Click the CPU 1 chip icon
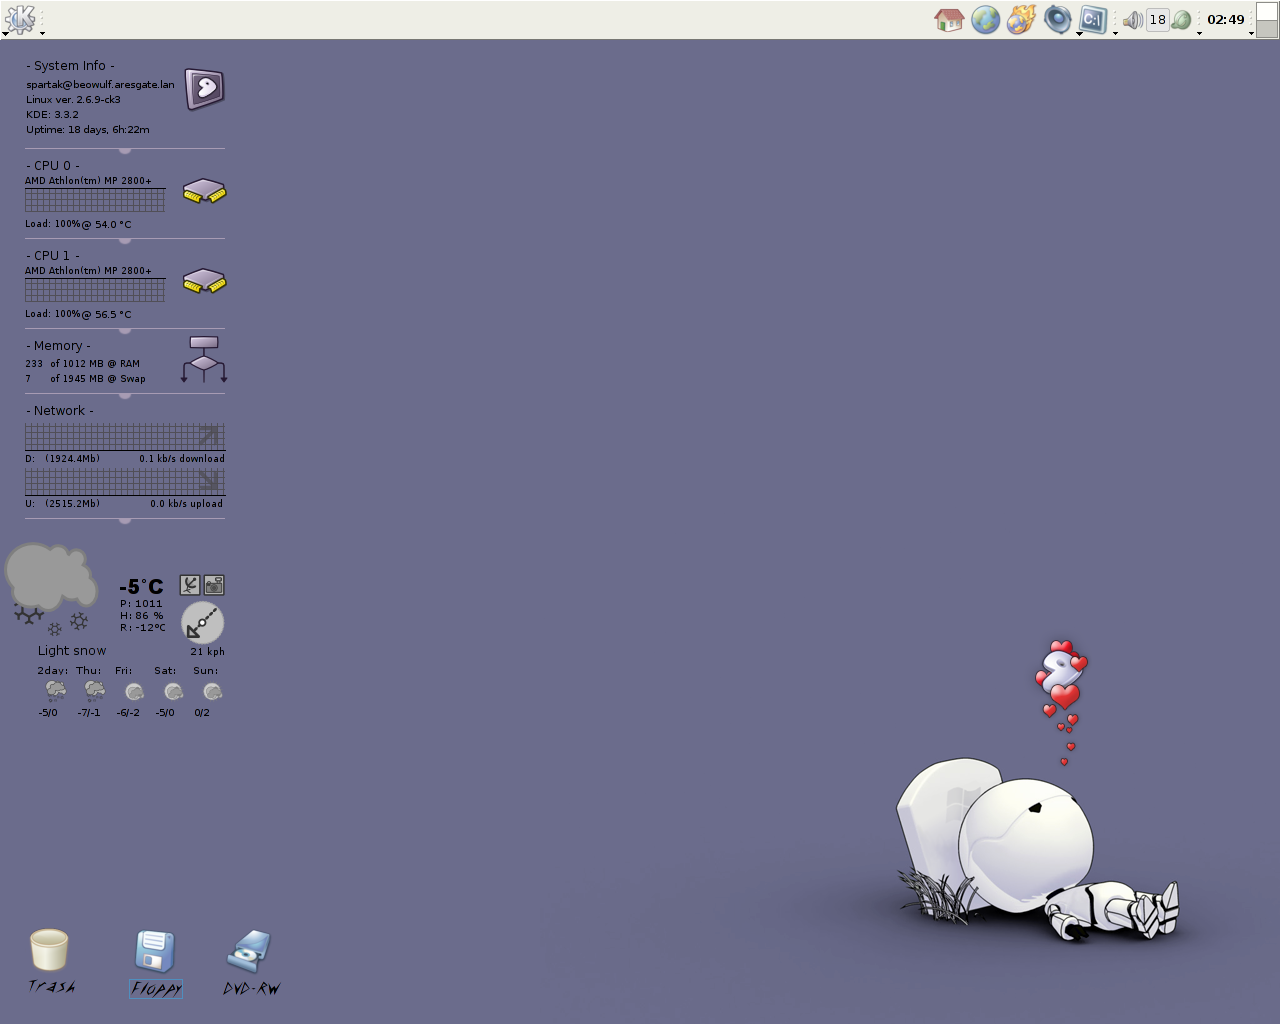The width and height of the screenshot is (1280, 1024). pyautogui.click(x=204, y=281)
